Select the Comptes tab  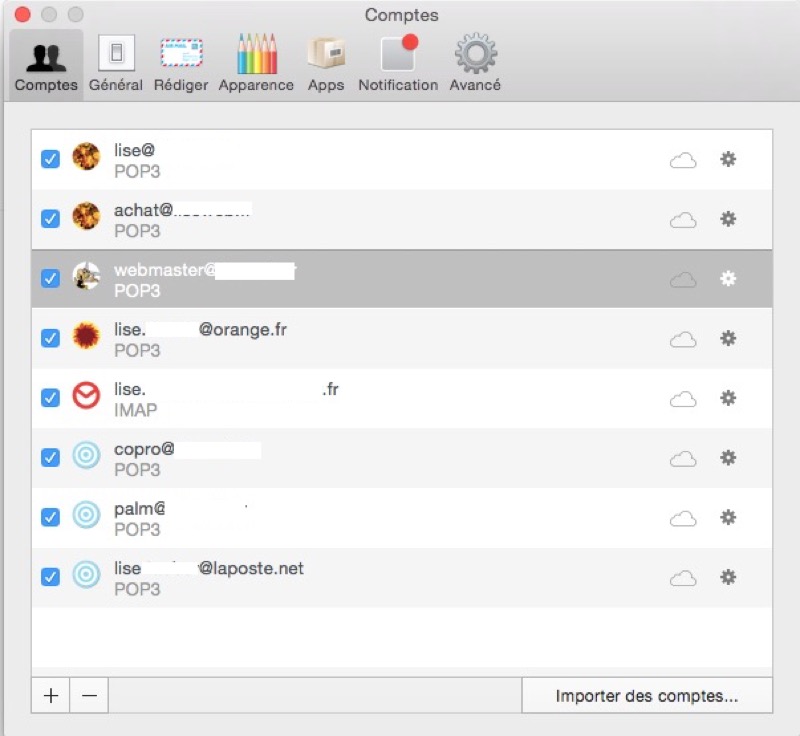tap(46, 63)
